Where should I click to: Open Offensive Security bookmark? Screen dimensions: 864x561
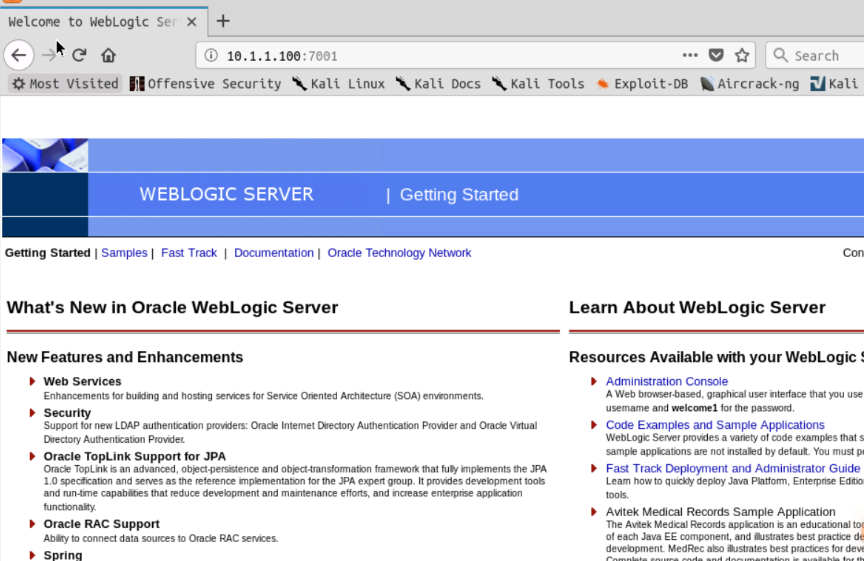[206, 84]
